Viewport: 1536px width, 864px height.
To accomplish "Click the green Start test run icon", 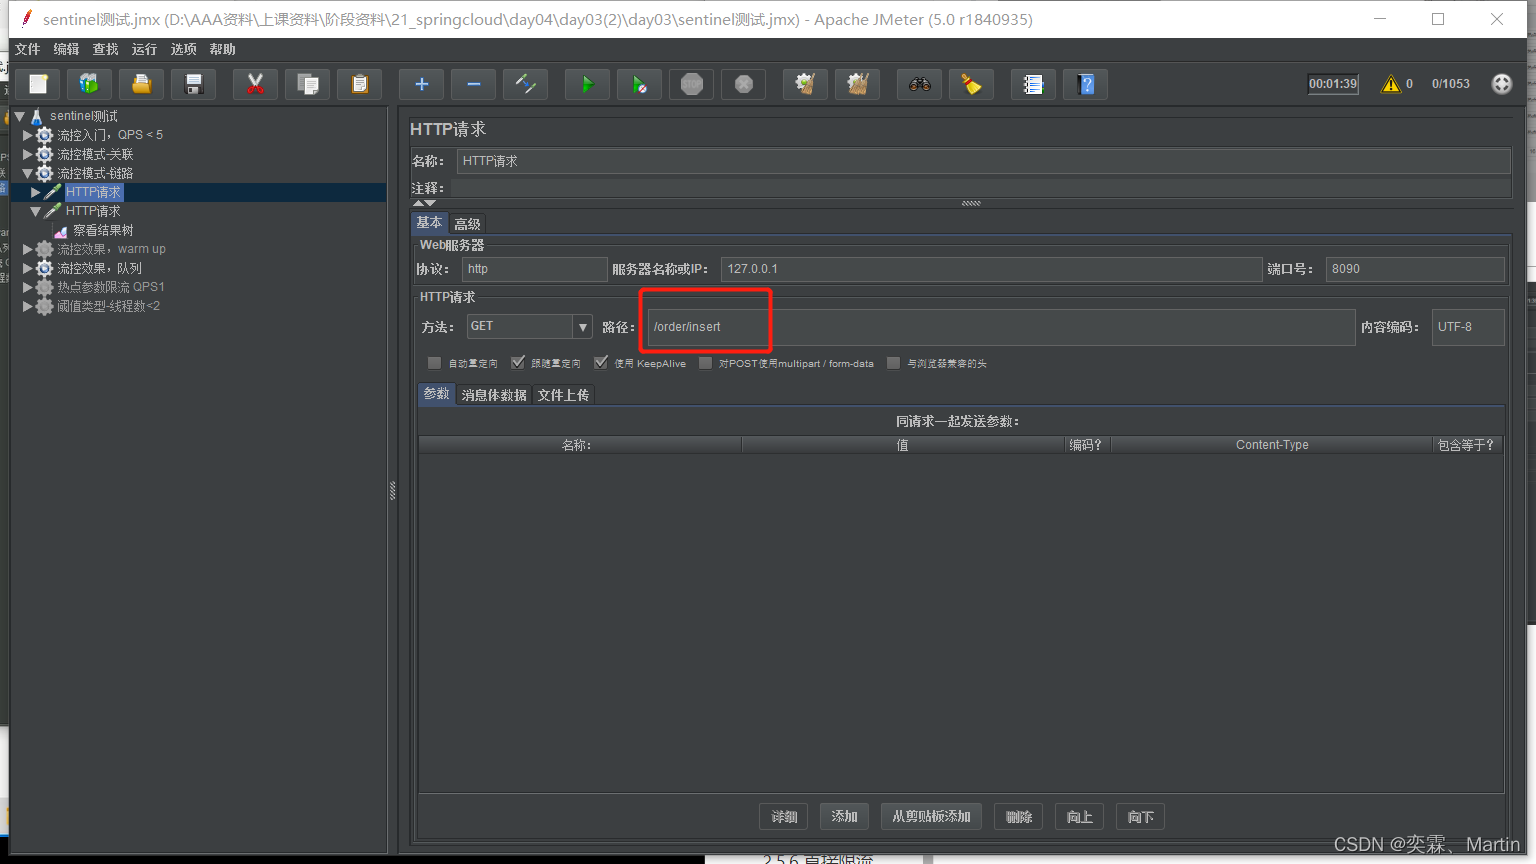I will coord(587,85).
